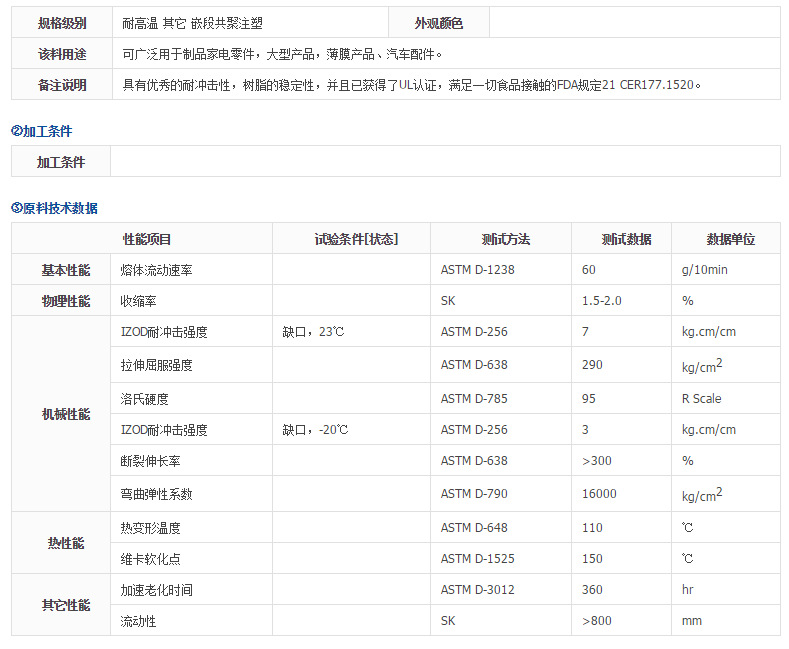
Task: Select the 可广泛用于制品家电零件 usage text
Action: [x=188, y=54]
